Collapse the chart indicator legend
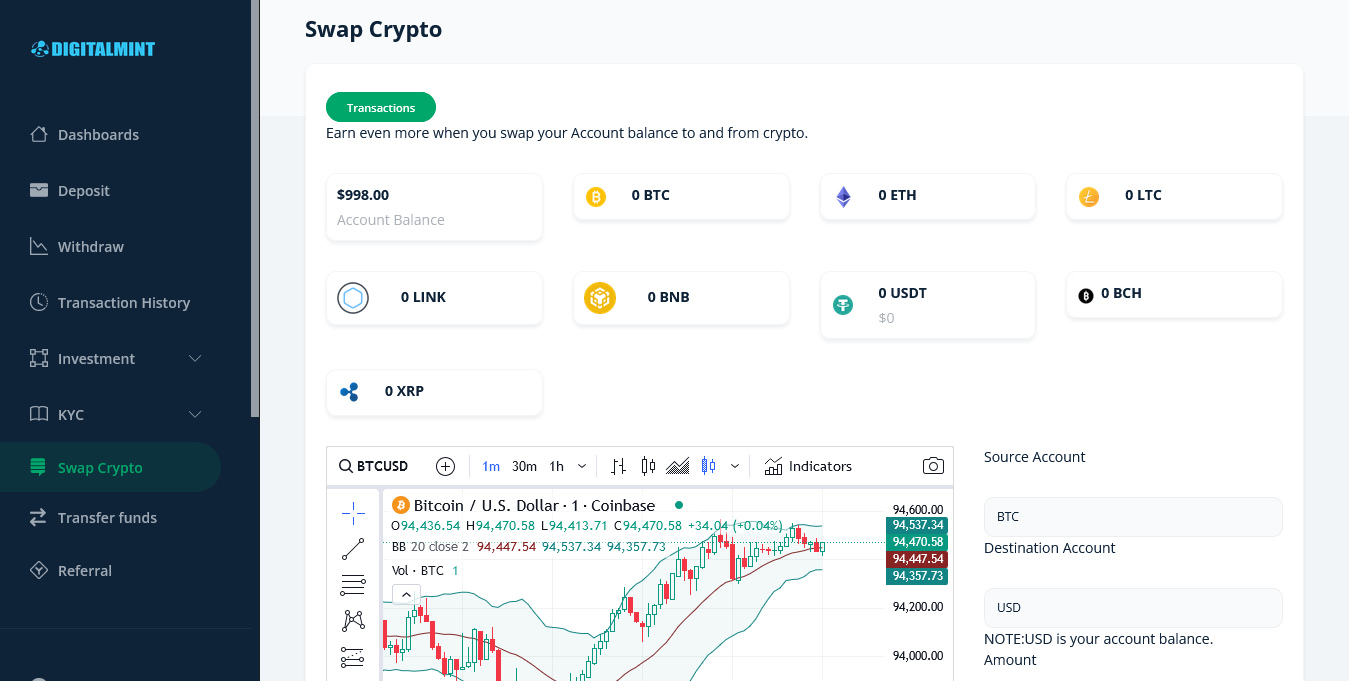The width and height of the screenshot is (1349, 681). [x=405, y=595]
